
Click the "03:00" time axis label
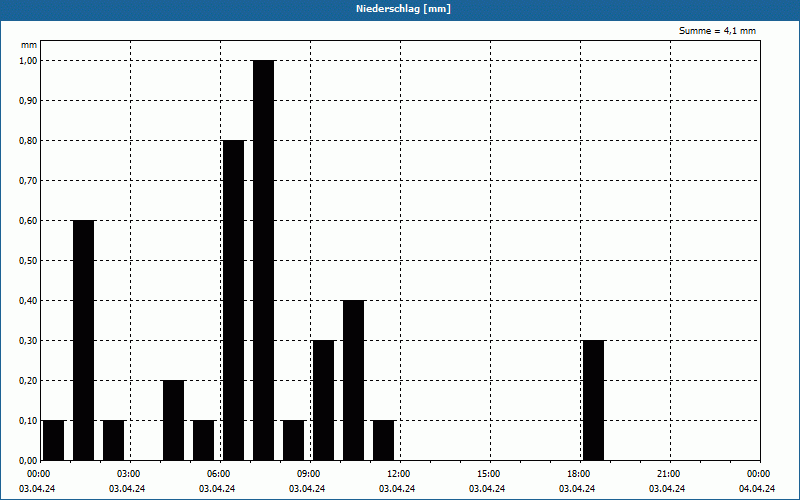click(x=129, y=474)
